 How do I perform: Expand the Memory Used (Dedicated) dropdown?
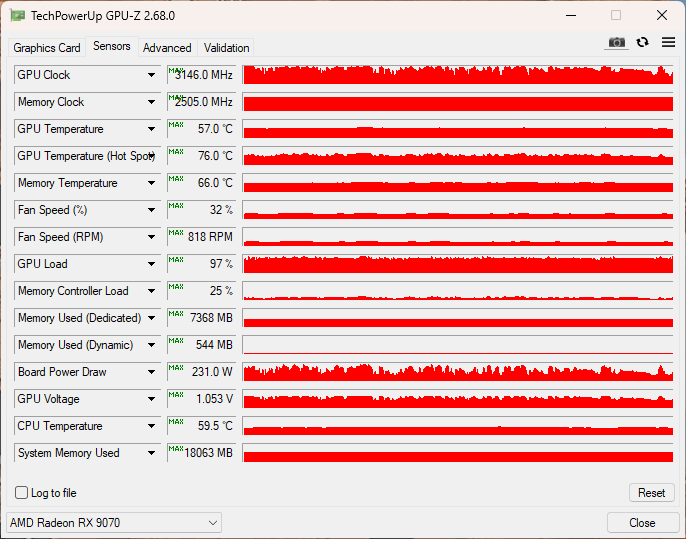(x=151, y=318)
